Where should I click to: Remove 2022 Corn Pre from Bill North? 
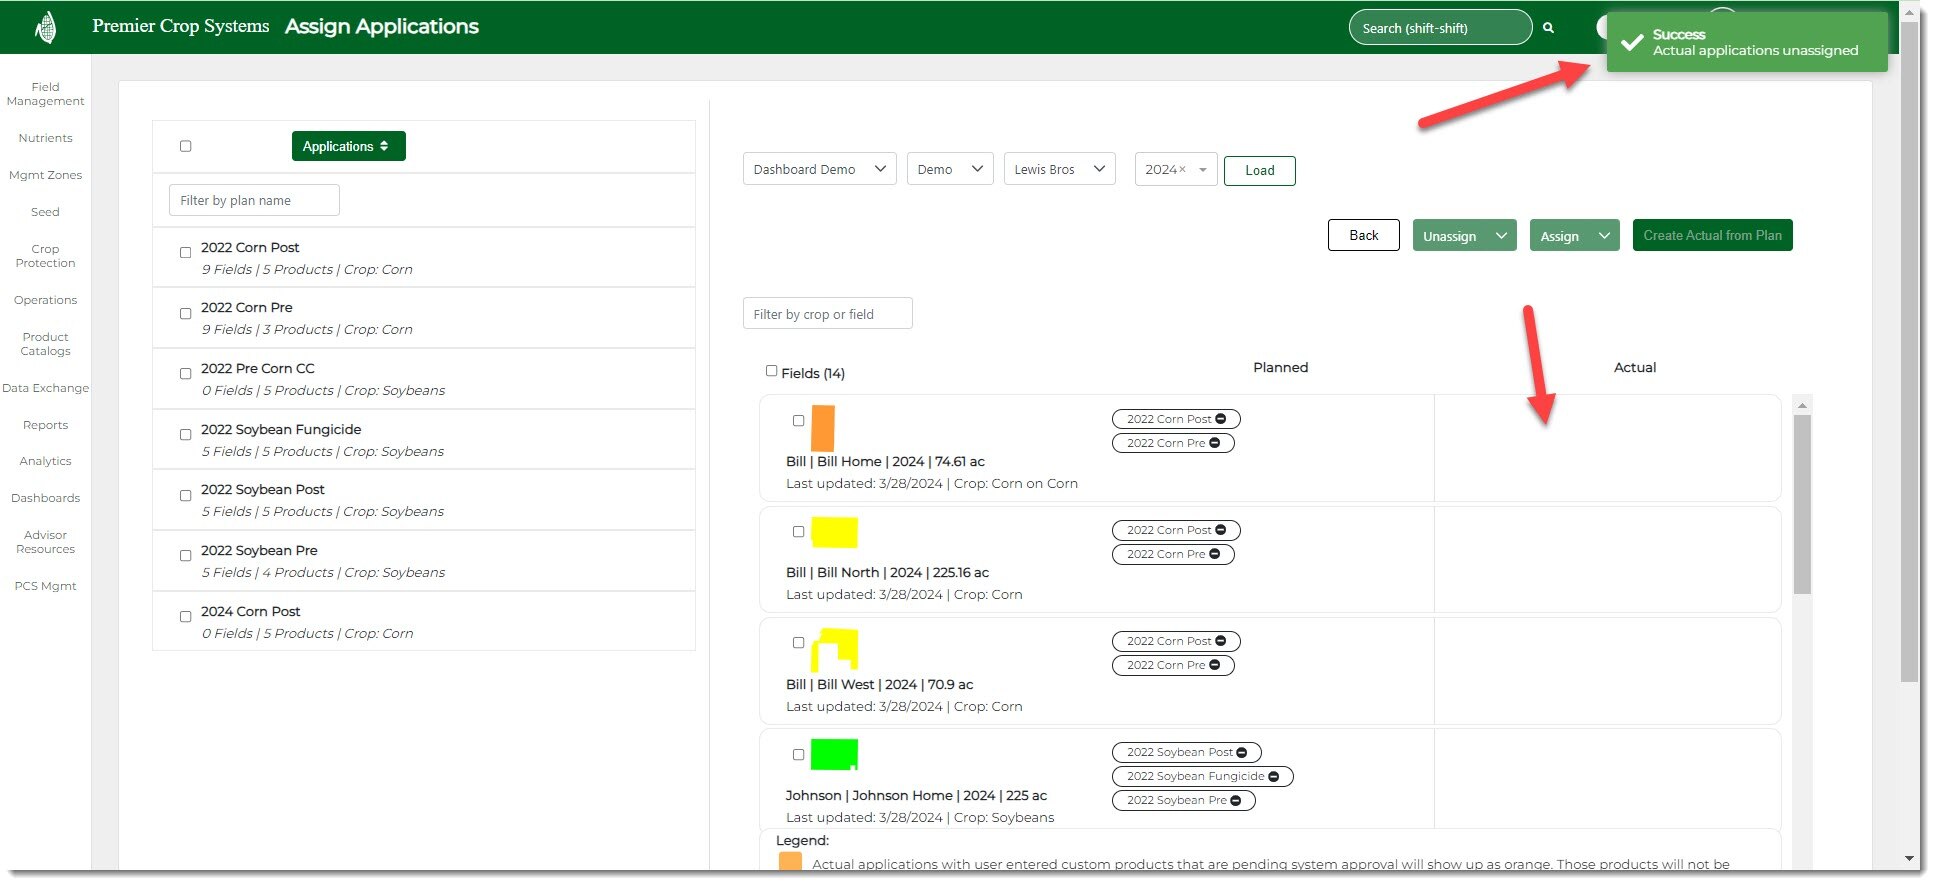click(1215, 554)
